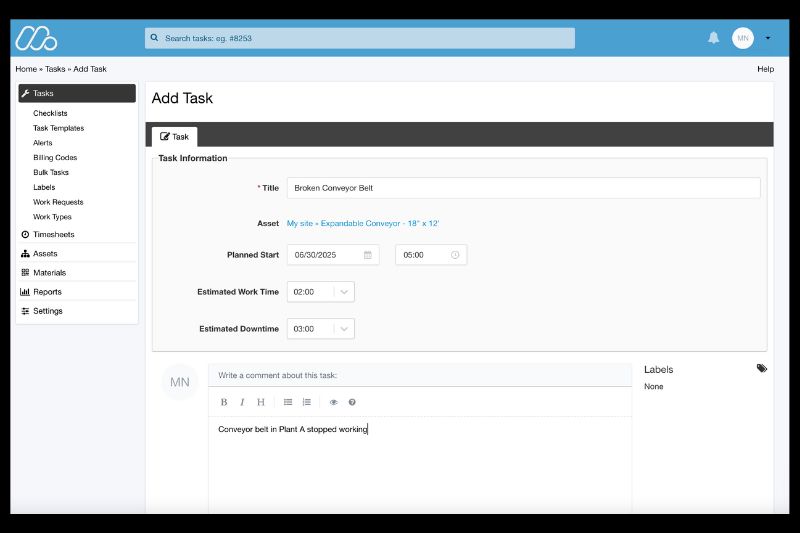Click the labels tag icon

tap(762, 369)
